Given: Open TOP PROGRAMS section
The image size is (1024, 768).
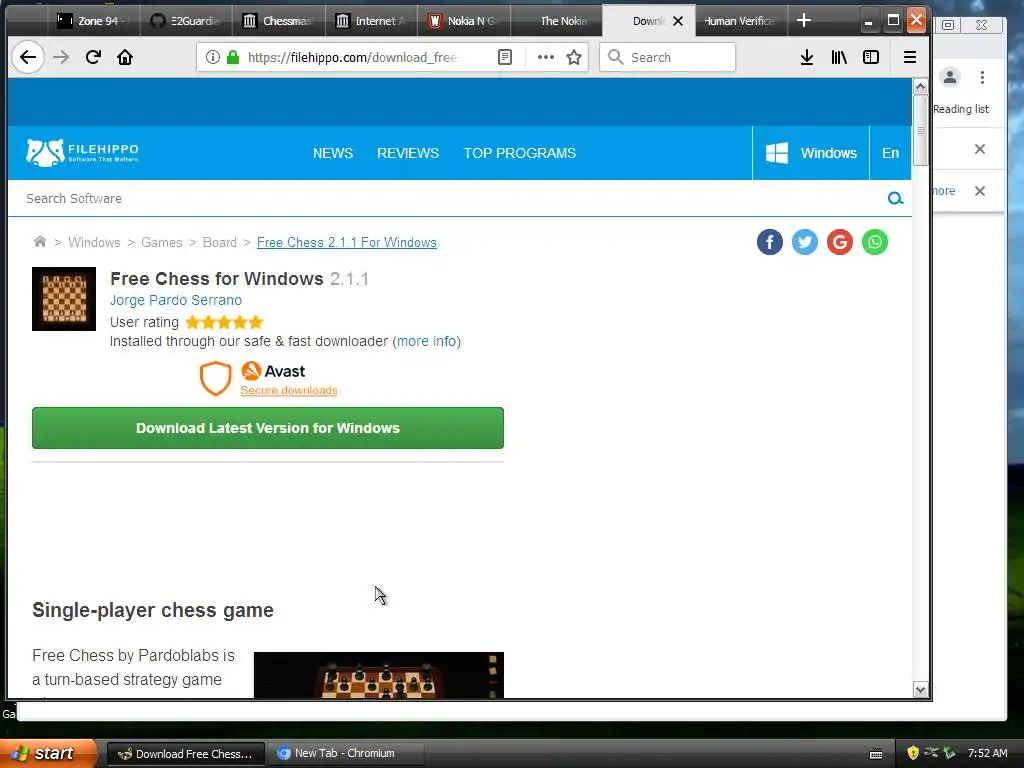Looking at the screenshot, I should coord(520,153).
